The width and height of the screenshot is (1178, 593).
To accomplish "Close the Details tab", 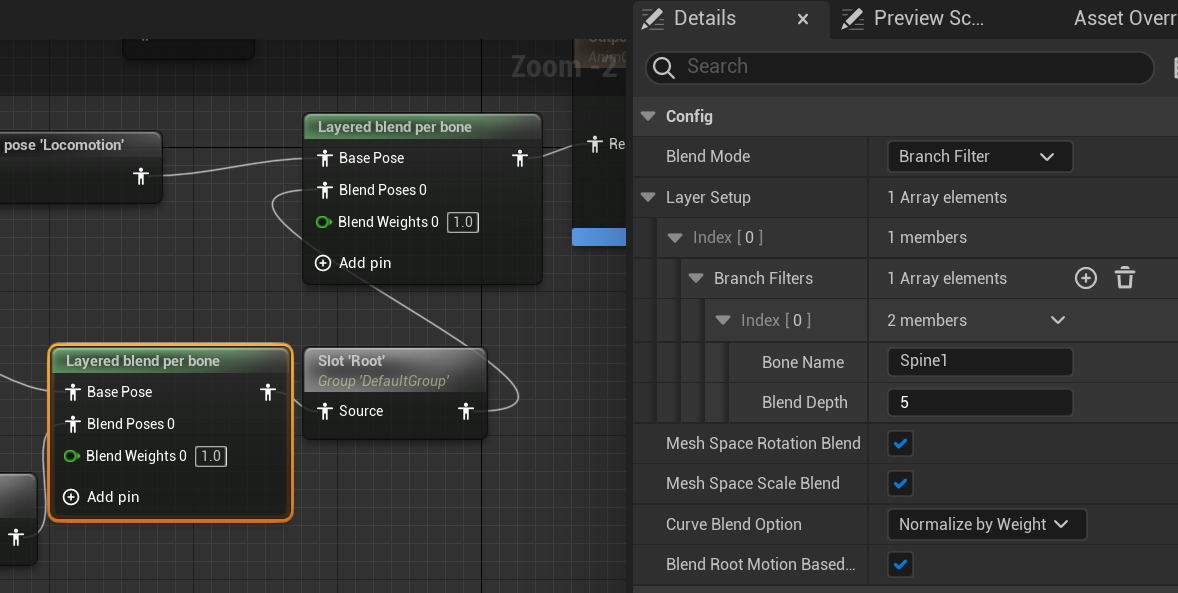I will pyautogui.click(x=803, y=19).
